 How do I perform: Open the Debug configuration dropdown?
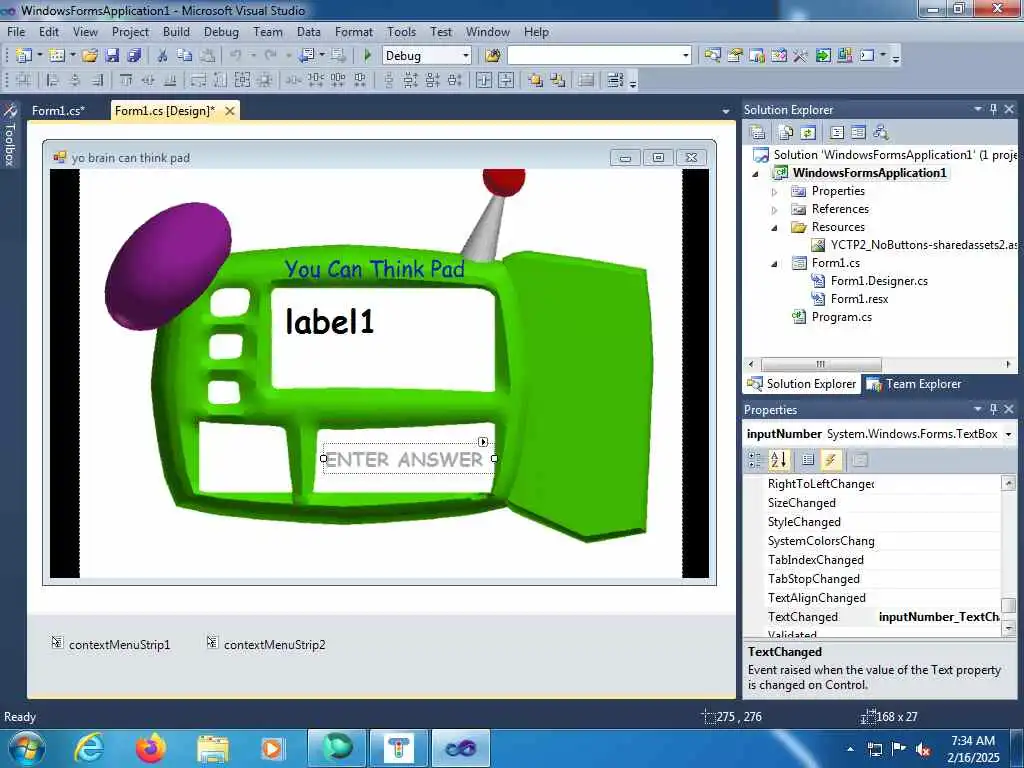click(466, 56)
